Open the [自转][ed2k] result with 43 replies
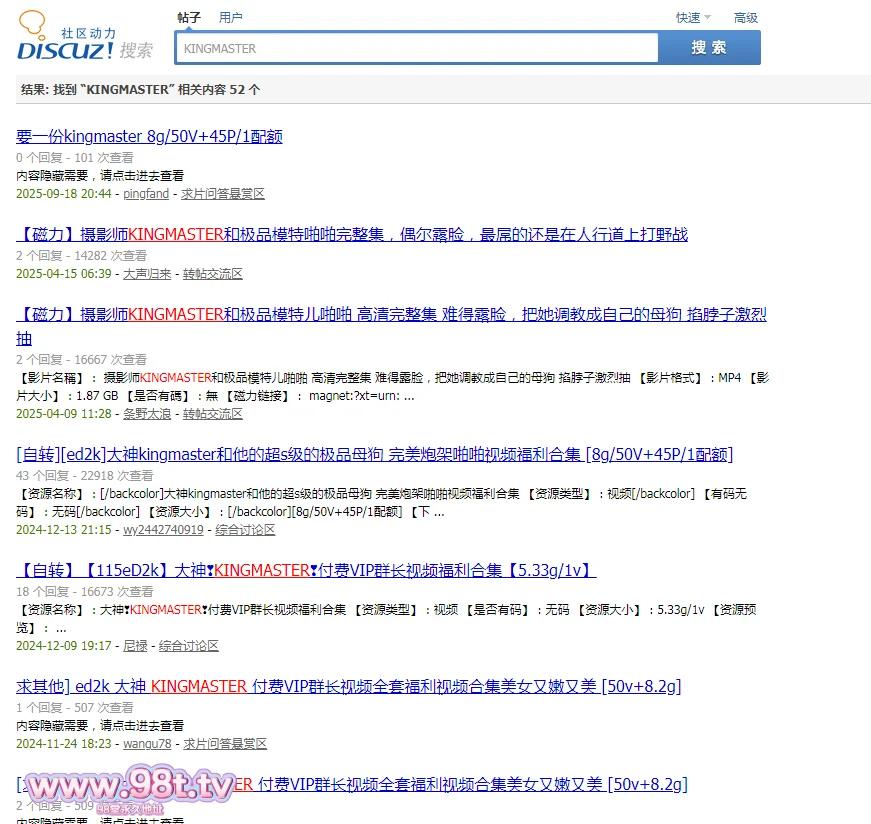The image size is (871, 824). pyautogui.click(x=375, y=454)
